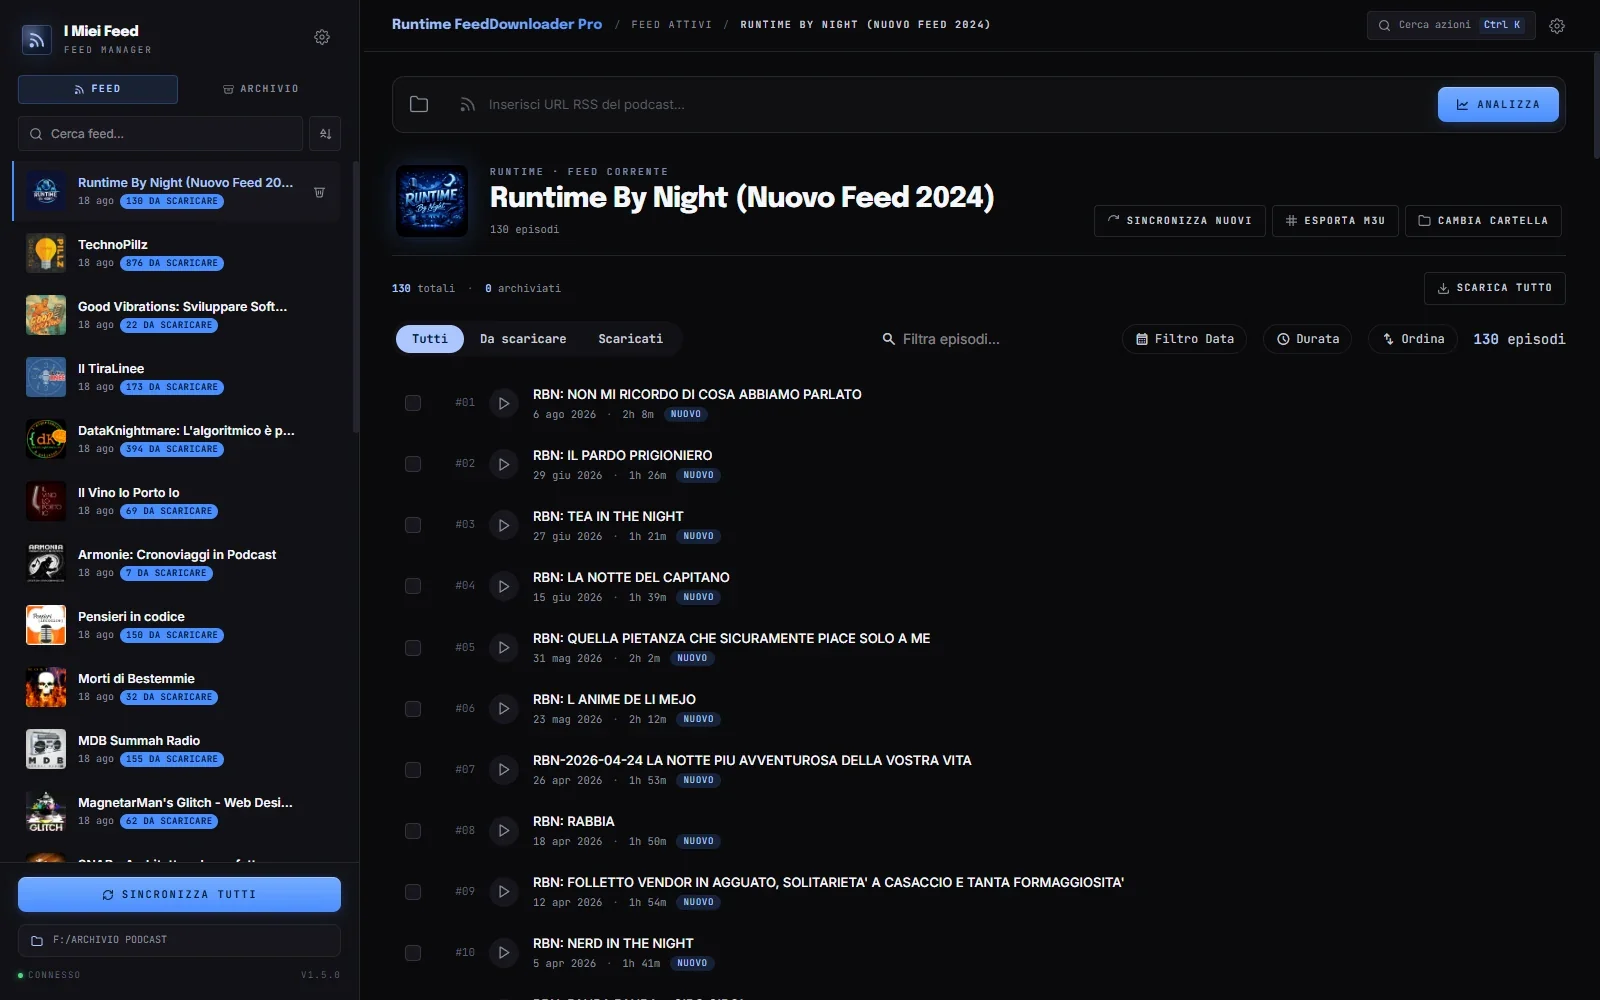The image size is (1600, 1000).
Task: Open Morti di Bestemmie feed thumbnail
Action: pos(46,687)
